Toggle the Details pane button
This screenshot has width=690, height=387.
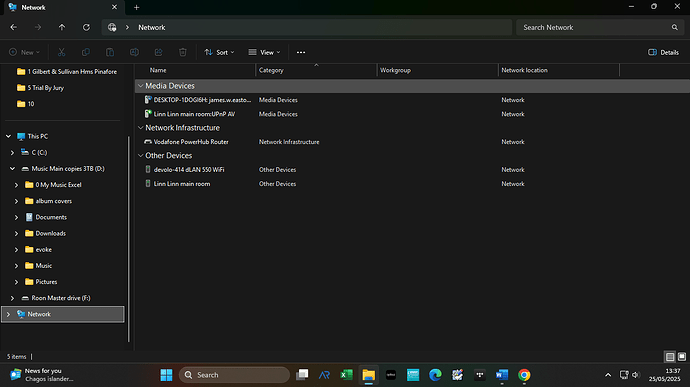663,52
